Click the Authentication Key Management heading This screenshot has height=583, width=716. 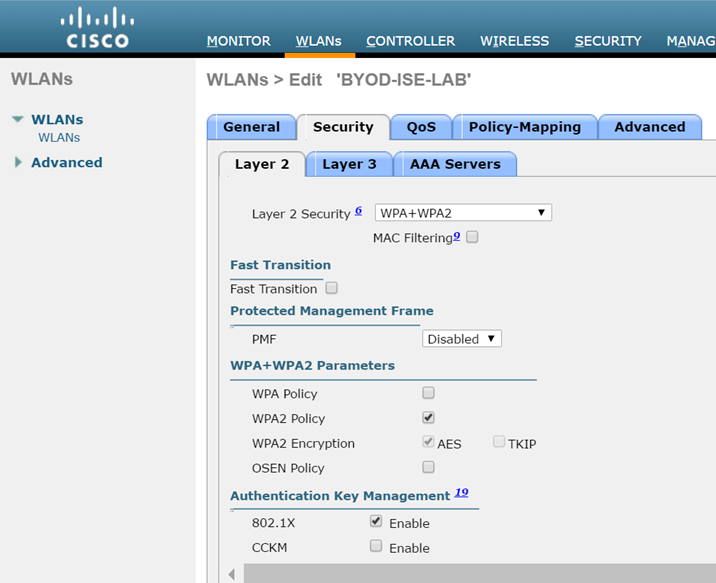point(340,496)
